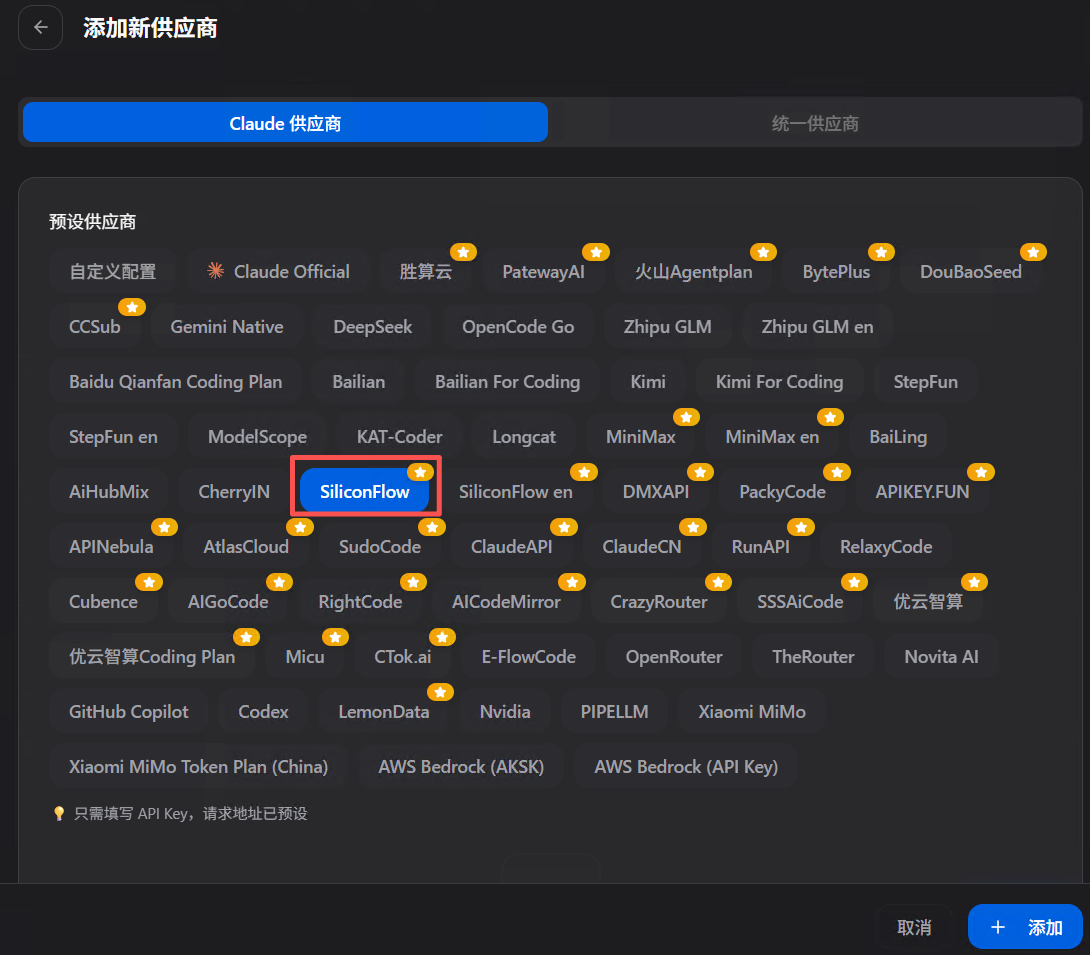Pick the AtlasCloud provider
This screenshot has width=1090, height=955.
click(x=245, y=546)
